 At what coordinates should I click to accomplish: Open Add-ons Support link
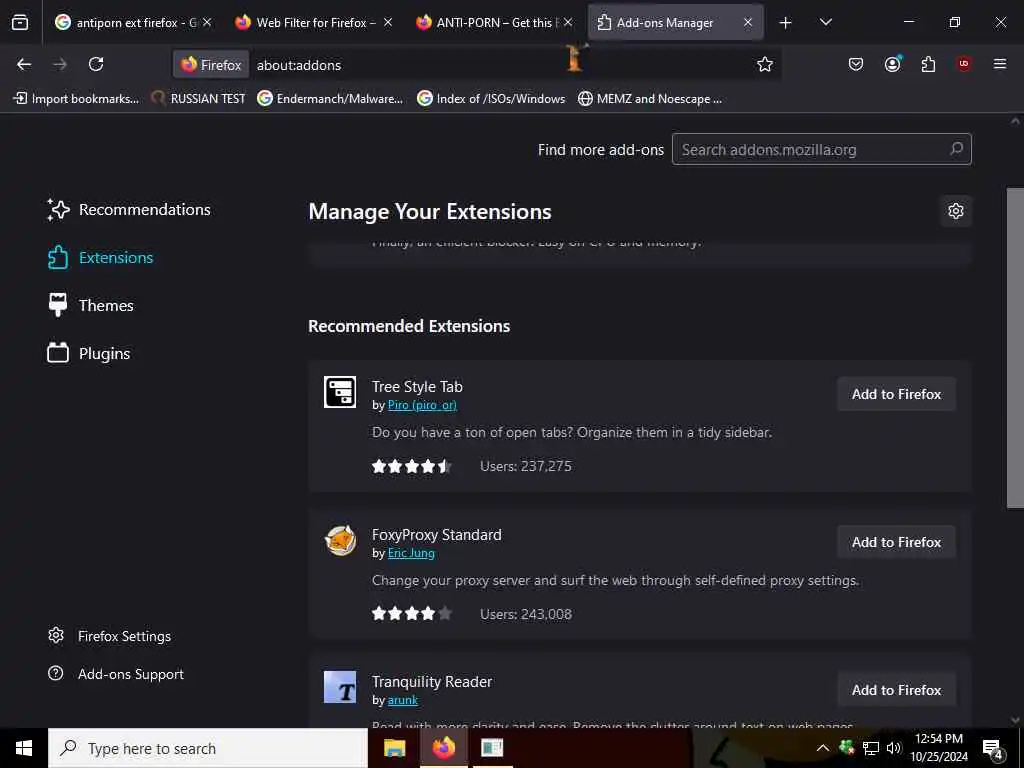point(116,673)
